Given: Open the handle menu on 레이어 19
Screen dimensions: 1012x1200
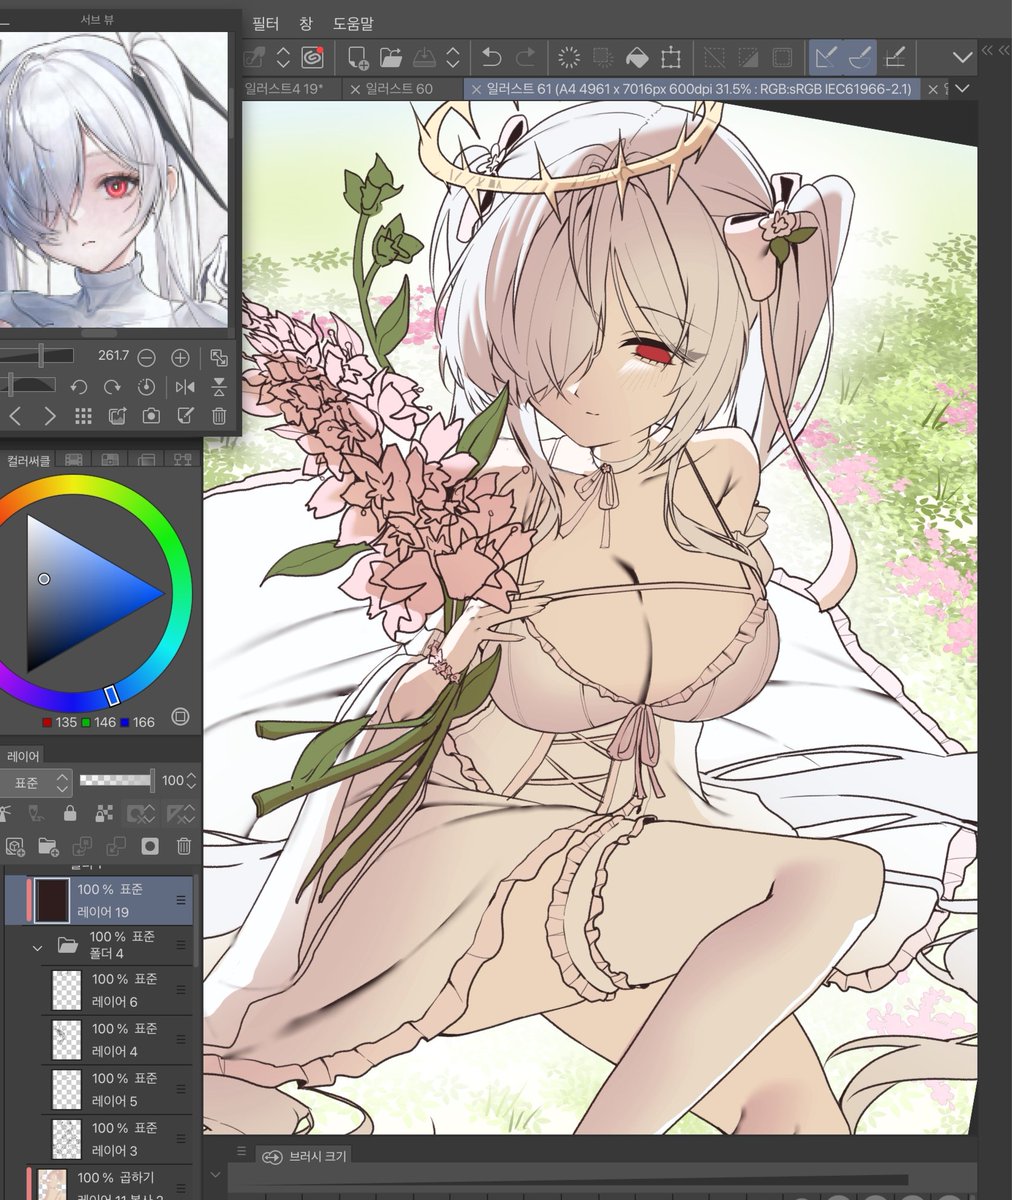Looking at the screenshot, I should pos(182,901).
